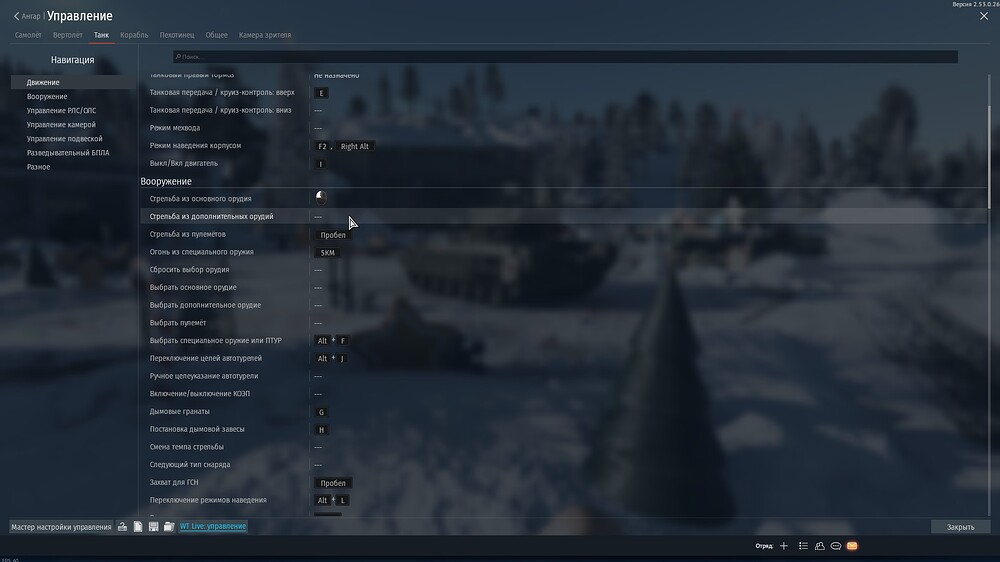The width and height of the screenshot is (1000, 562).
Task: Click the vertical scrollbar of the controls list
Action: tap(989, 156)
